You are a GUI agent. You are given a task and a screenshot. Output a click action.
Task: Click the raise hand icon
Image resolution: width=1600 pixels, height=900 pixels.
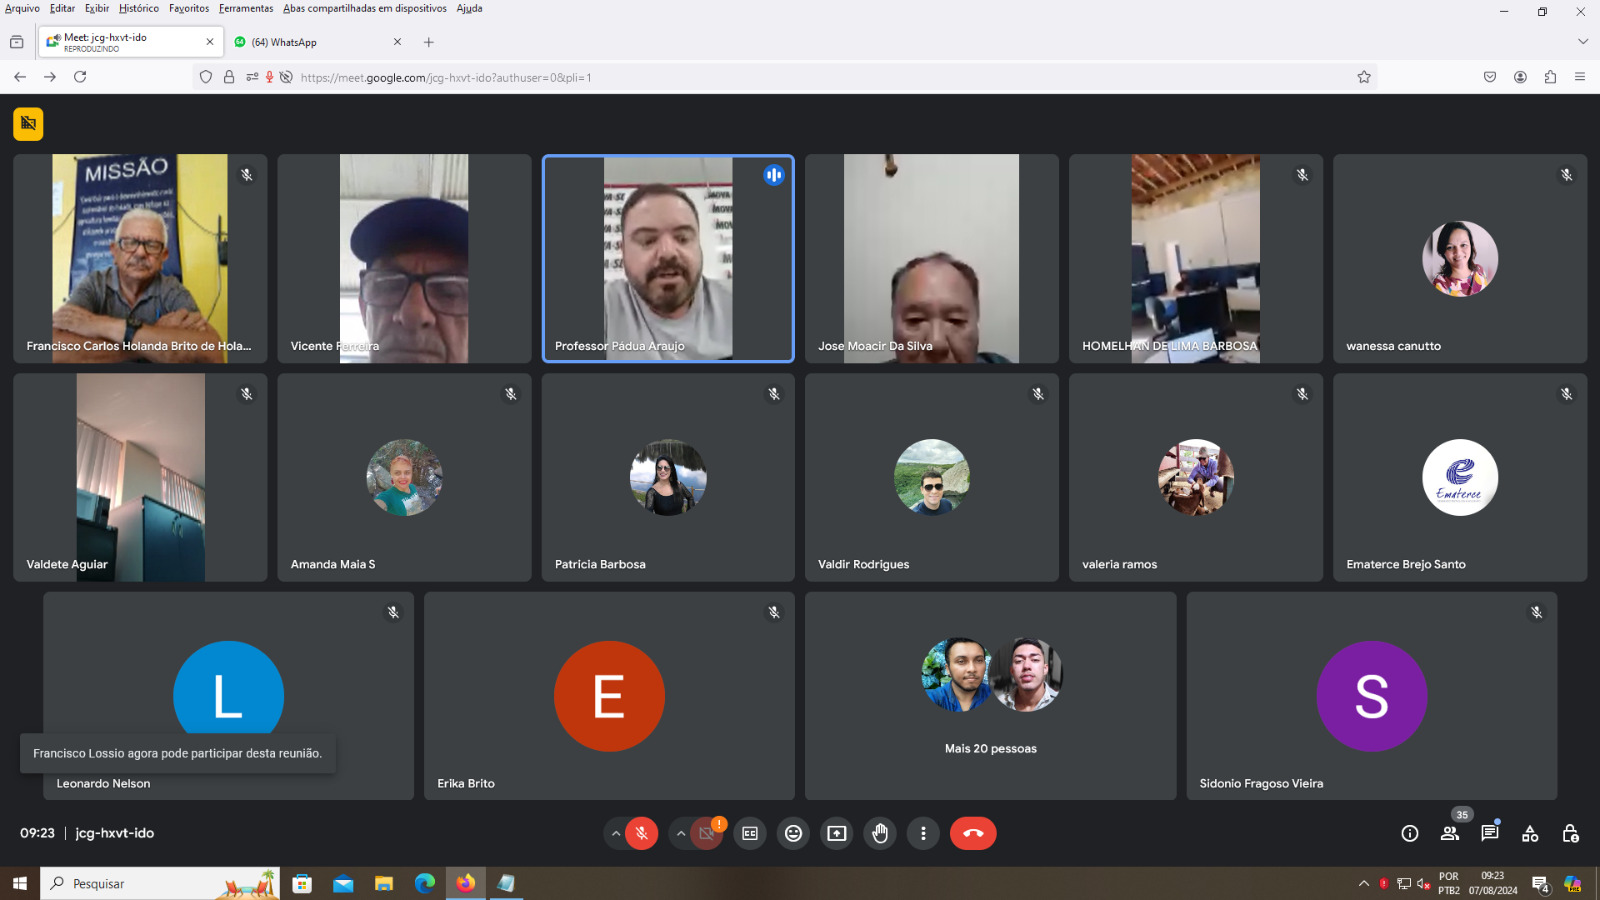pyautogui.click(x=880, y=833)
